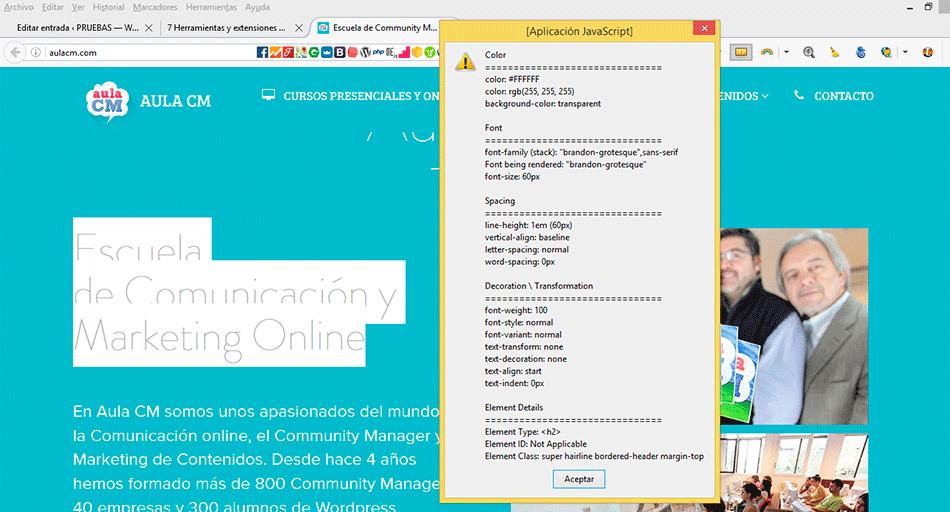Viewport: 950px width, 512px height.
Task: Click the dark B bookmark icon
Action: [x=340, y=52]
